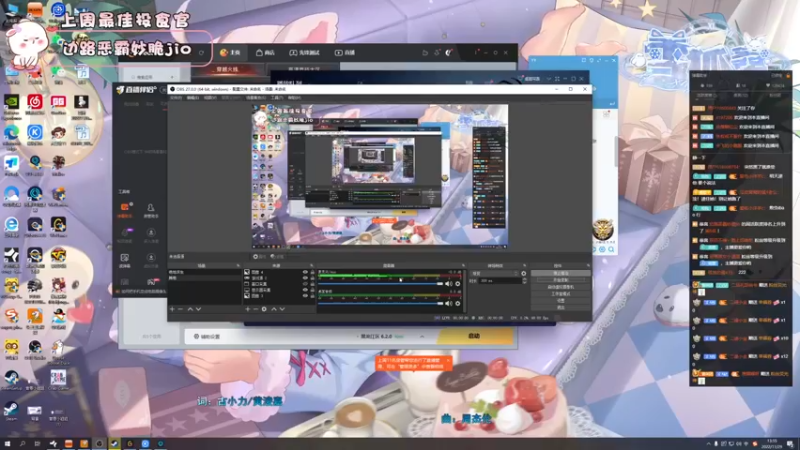Open 文件 menu in OBS

click(x=176, y=97)
